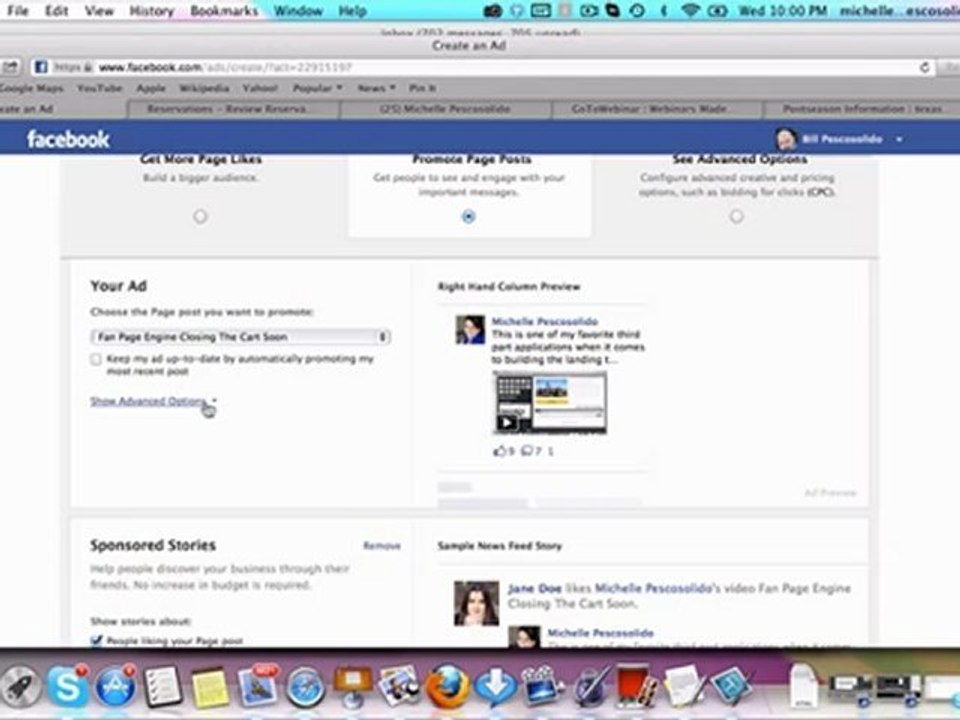Reload the page with the refresh icon
Image resolution: width=960 pixels, height=720 pixels.
924,67
